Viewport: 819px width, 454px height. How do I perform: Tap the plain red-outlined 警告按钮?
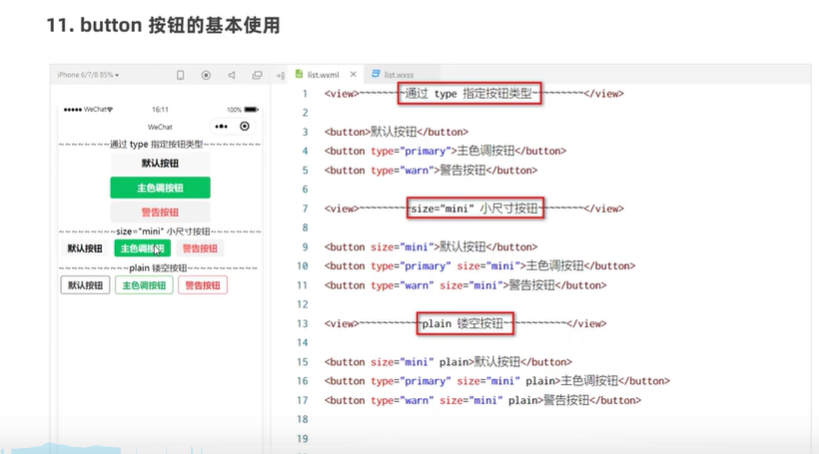(203, 285)
